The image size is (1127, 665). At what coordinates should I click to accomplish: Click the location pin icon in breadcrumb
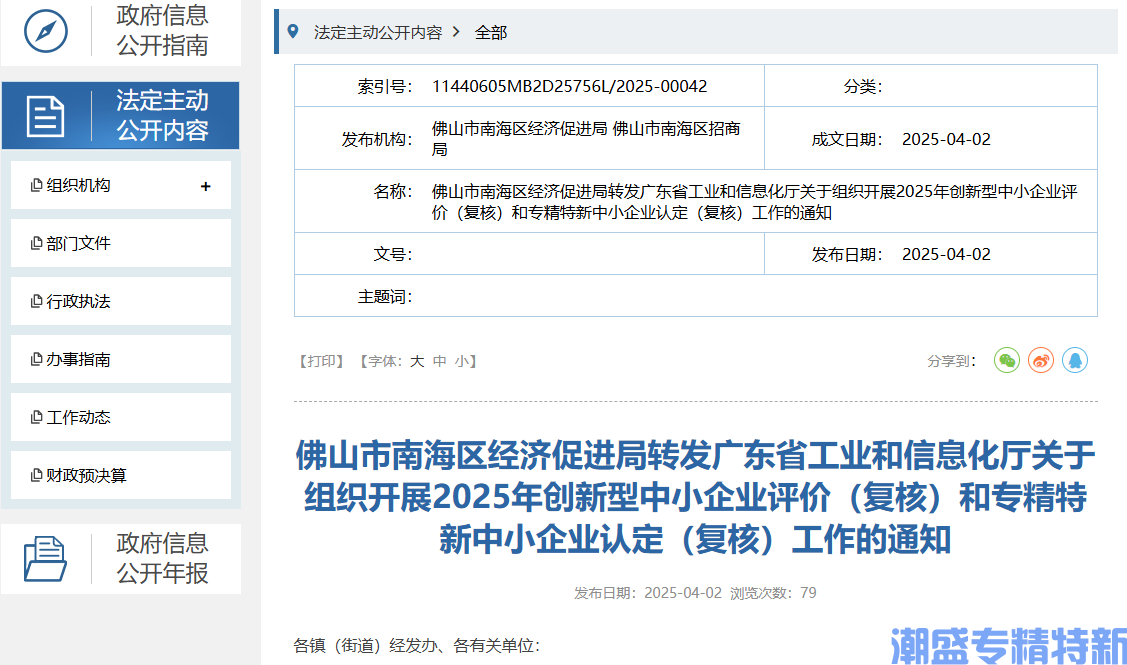tap(293, 32)
